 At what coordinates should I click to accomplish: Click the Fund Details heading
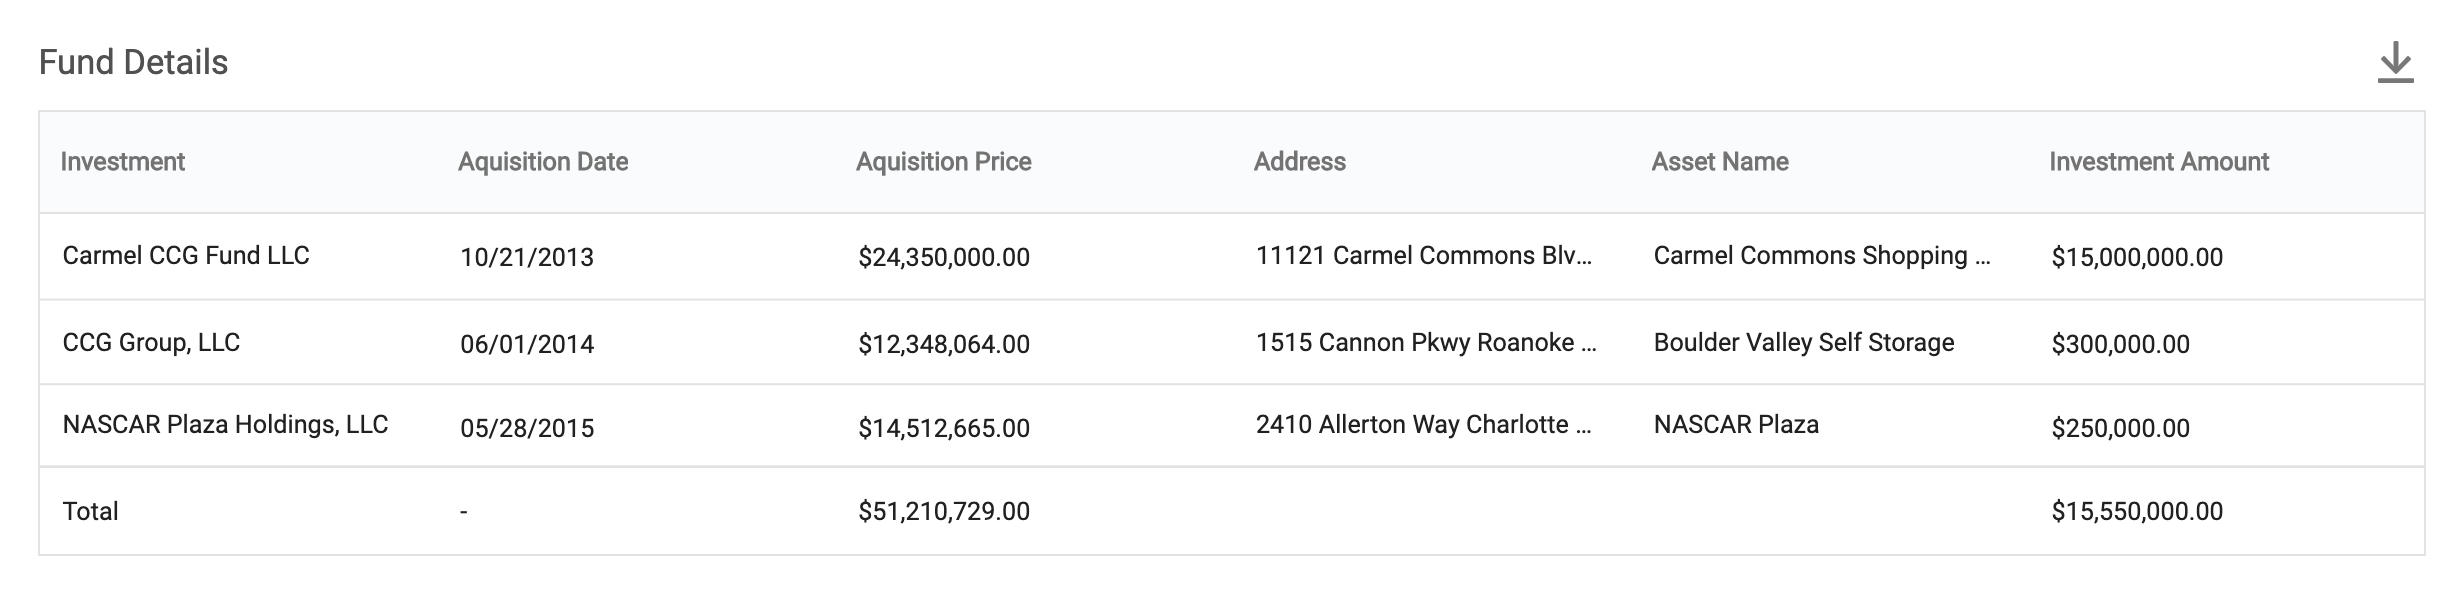(x=133, y=63)
